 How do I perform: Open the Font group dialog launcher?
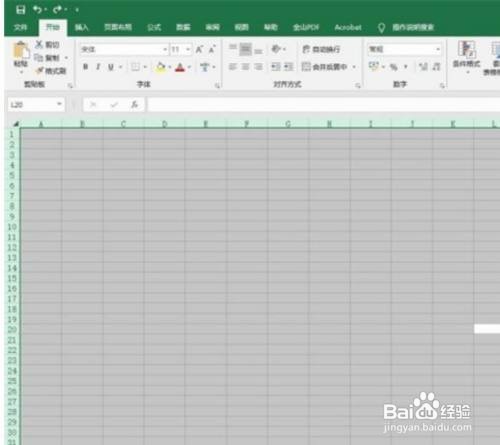(x=217, y=86)
